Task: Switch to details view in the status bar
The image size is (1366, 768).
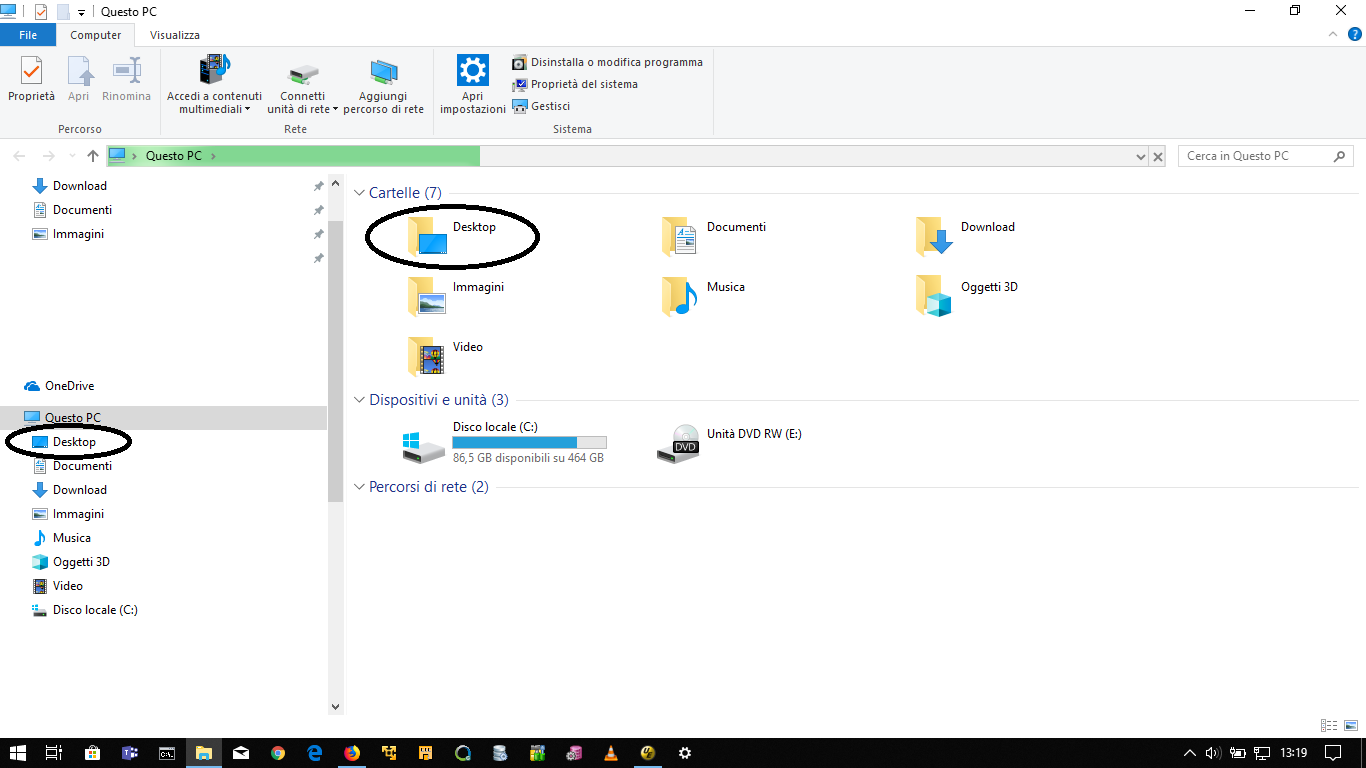Action: click(x=1329, y=725)
